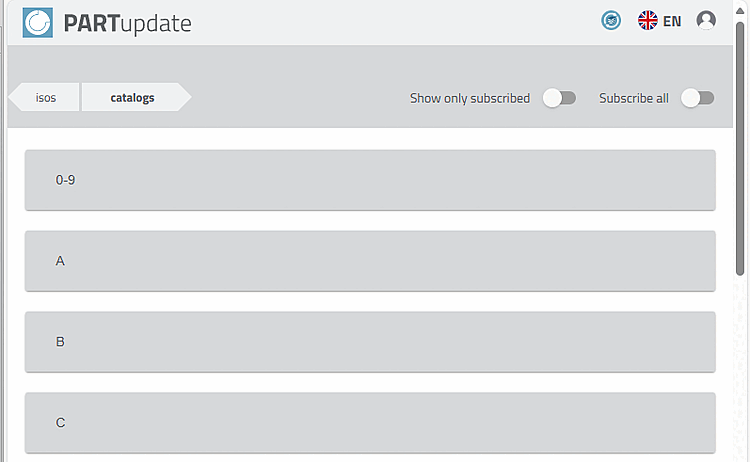Screen dimensions: 750x462
Task: Click the scrollbar track below the thumb
Action: pos(740,370)
